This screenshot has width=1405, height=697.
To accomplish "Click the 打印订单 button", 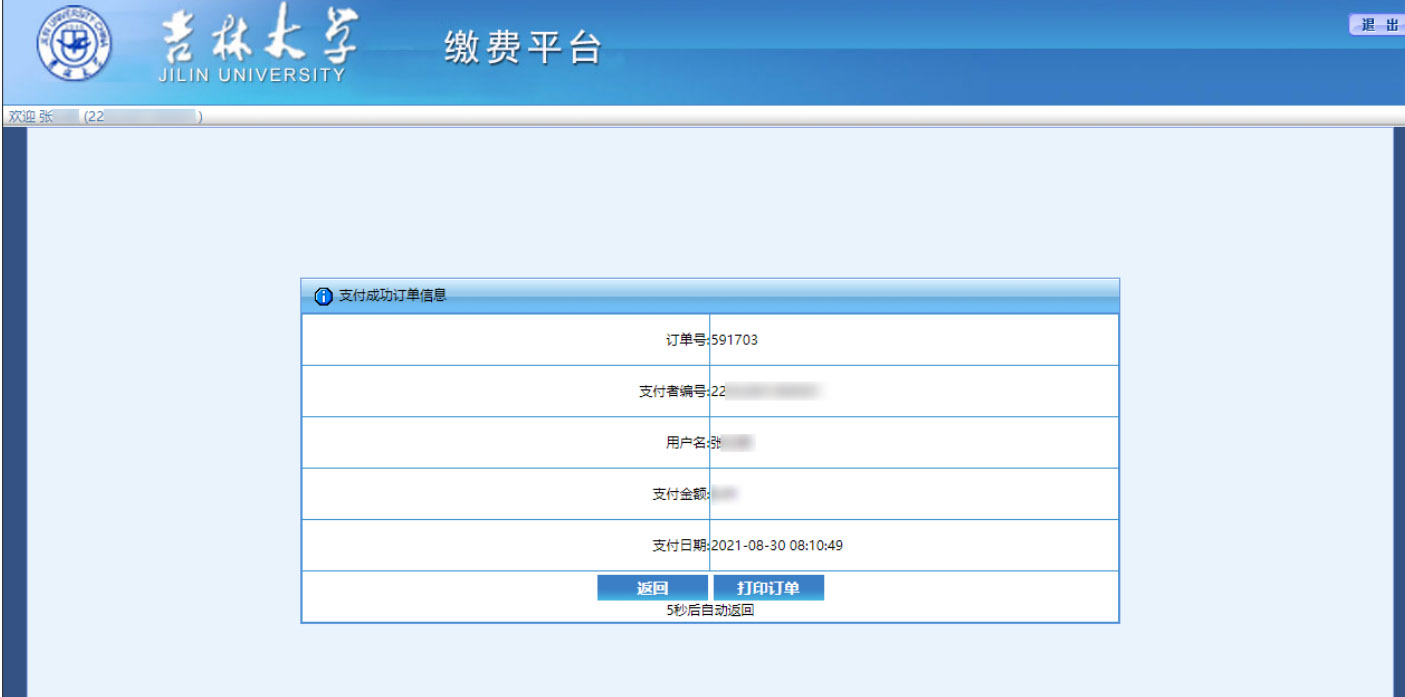I will point(768,588).
